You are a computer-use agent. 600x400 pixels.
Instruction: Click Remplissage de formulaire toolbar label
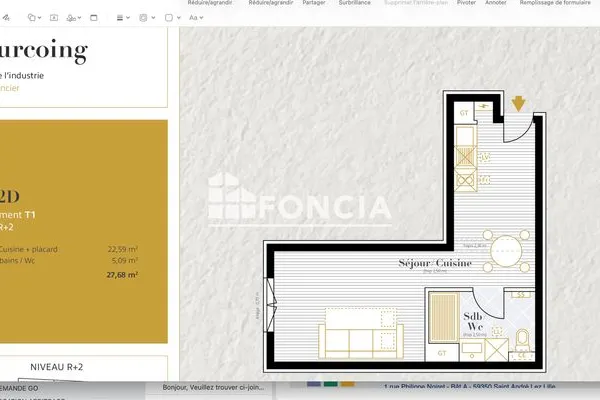pos(555,3)
